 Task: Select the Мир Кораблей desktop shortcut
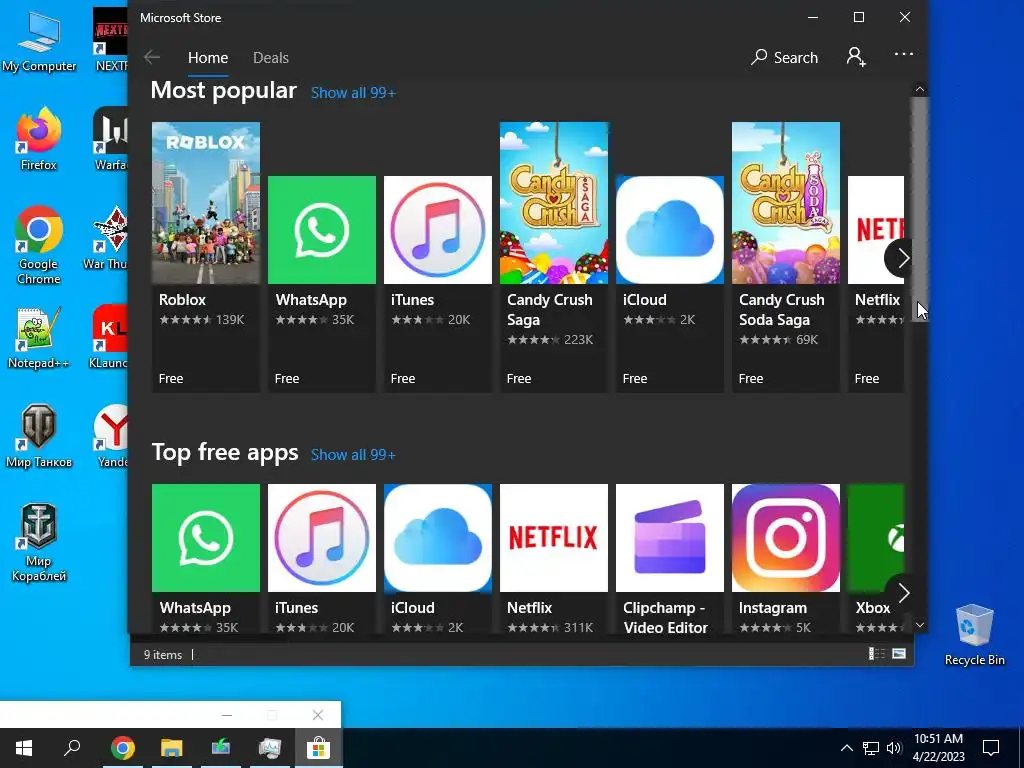[x=39, y=543]
